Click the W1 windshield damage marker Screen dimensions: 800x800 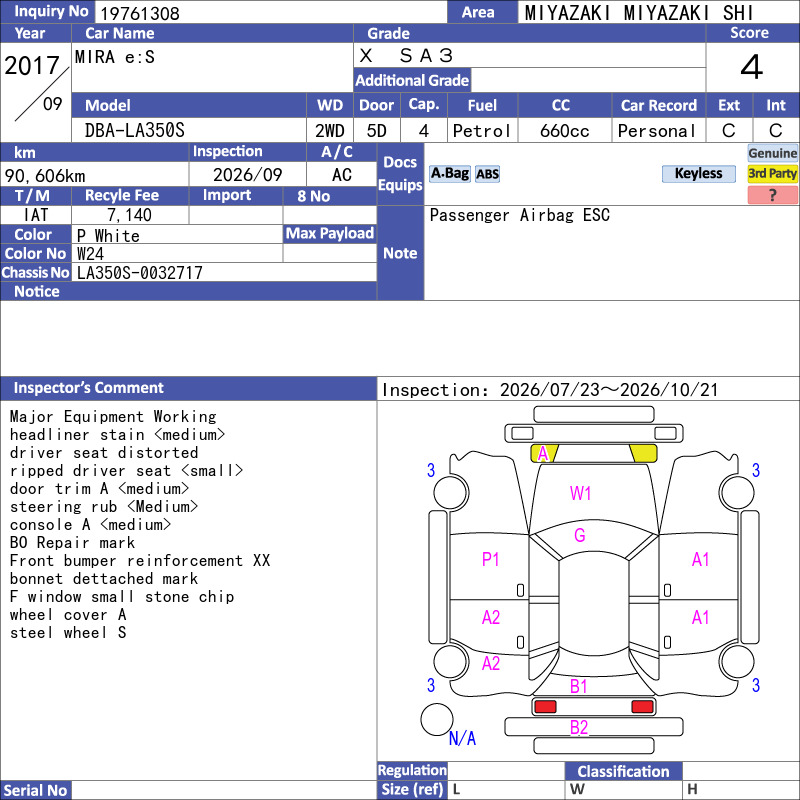point(581,493)
